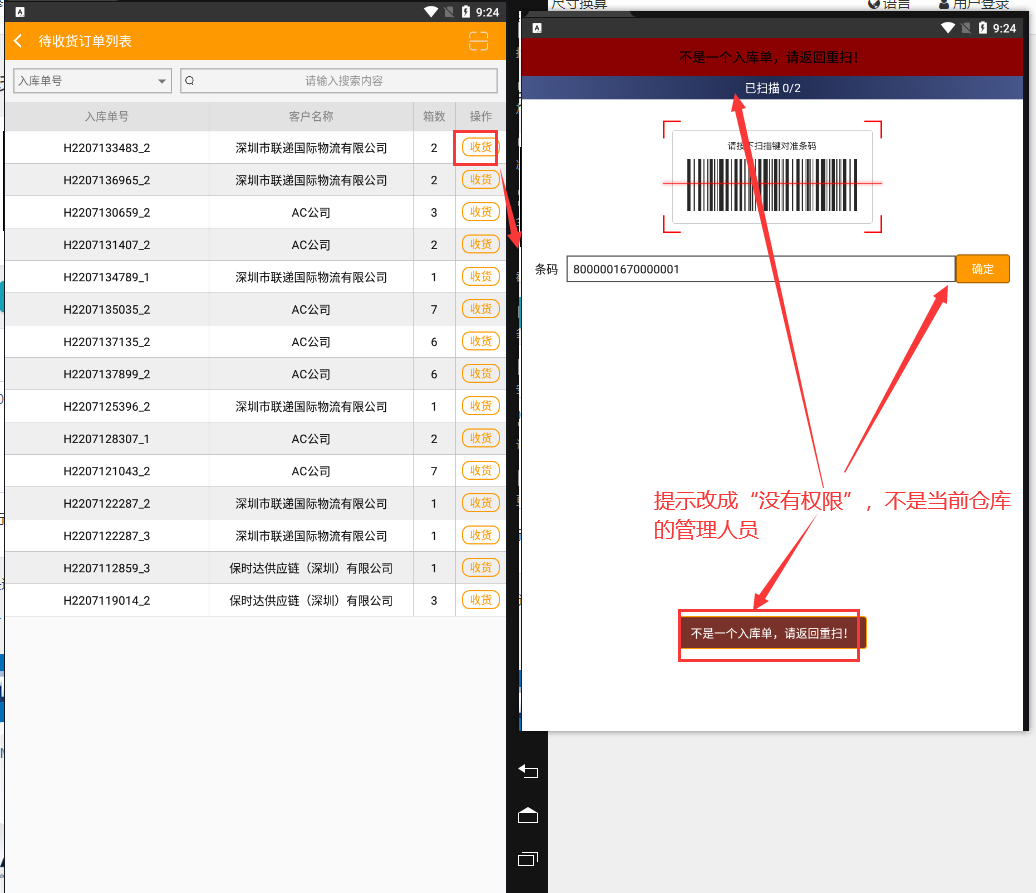Click the magnifier icon in the search box

tap(189, 81)
